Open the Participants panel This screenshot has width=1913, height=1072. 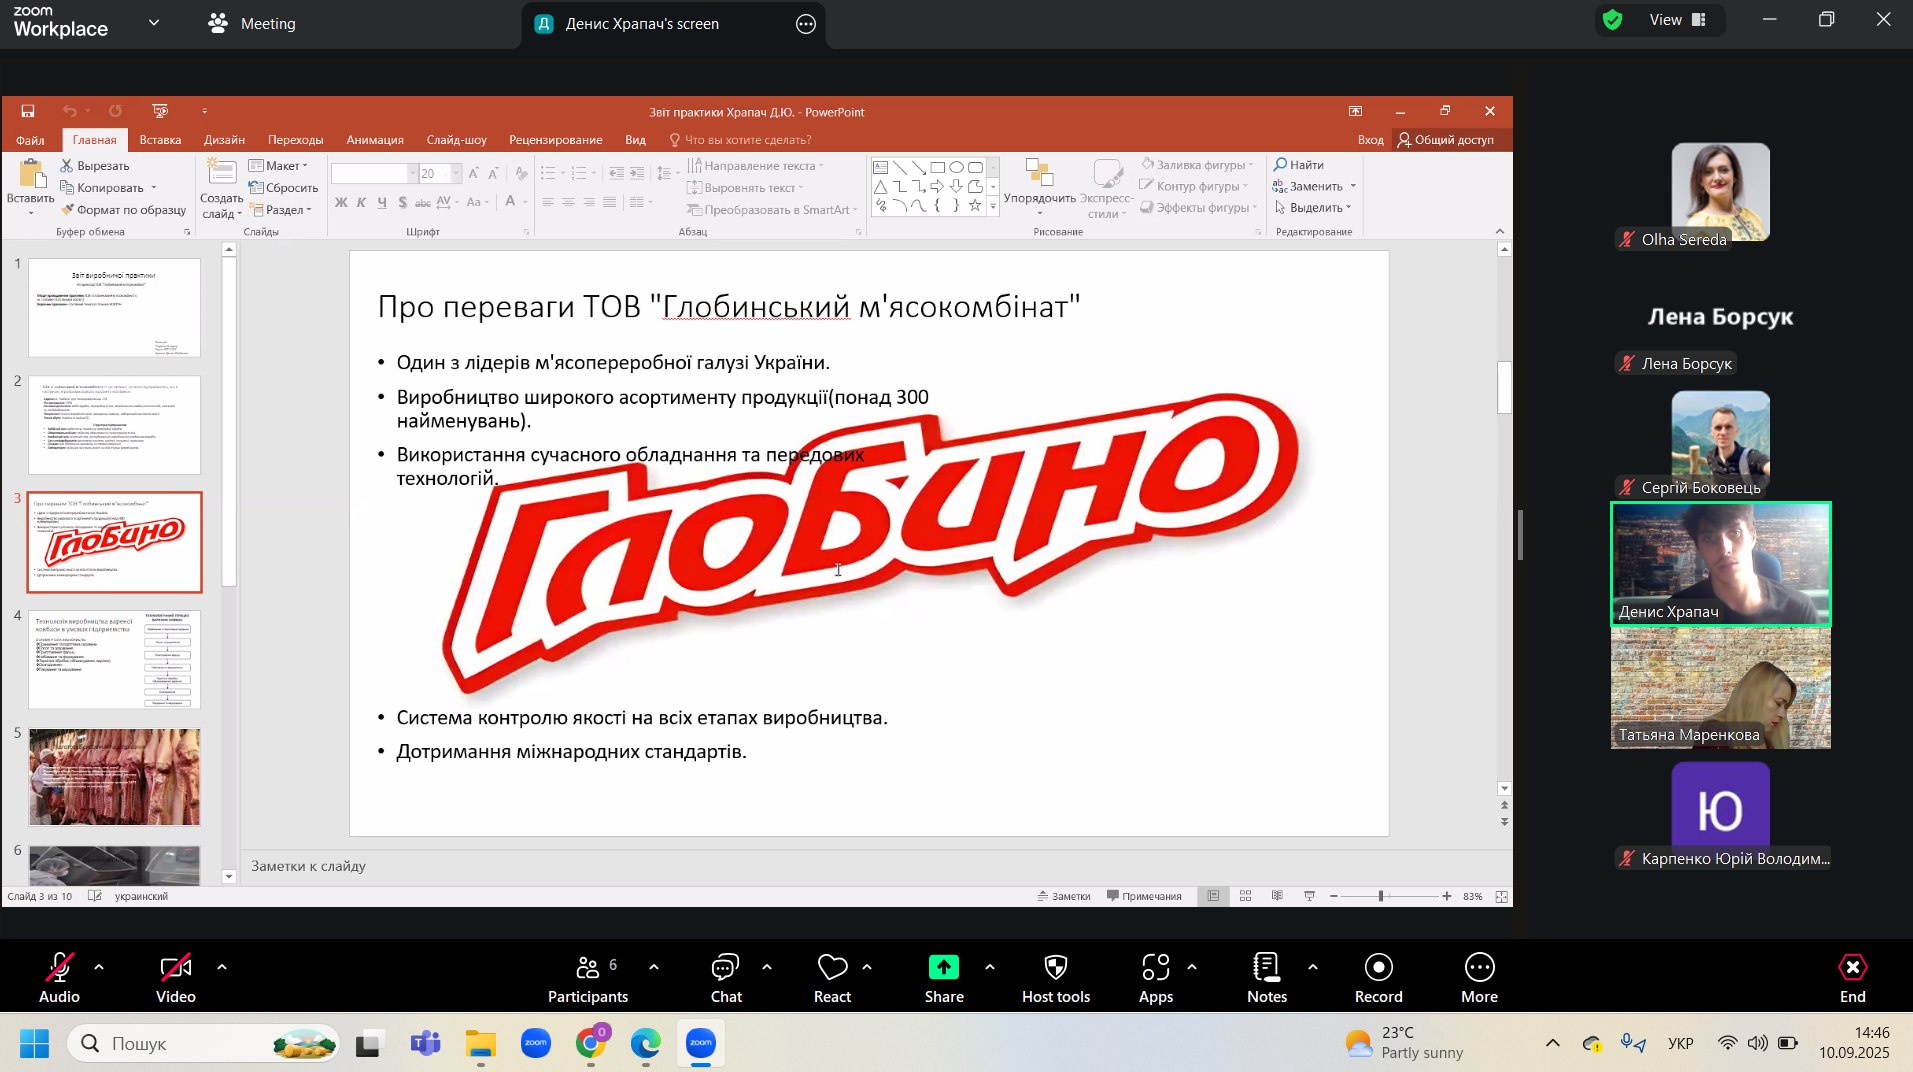[x=588, y=977]
